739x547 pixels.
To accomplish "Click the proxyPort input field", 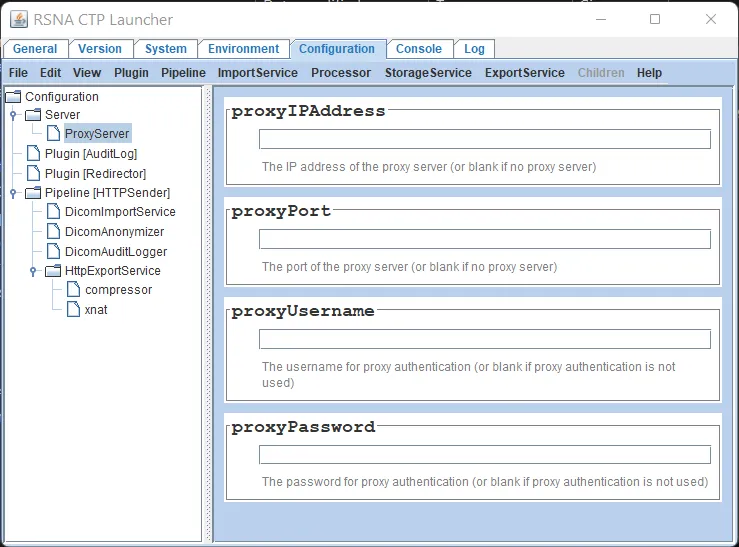I will [484, 239].
